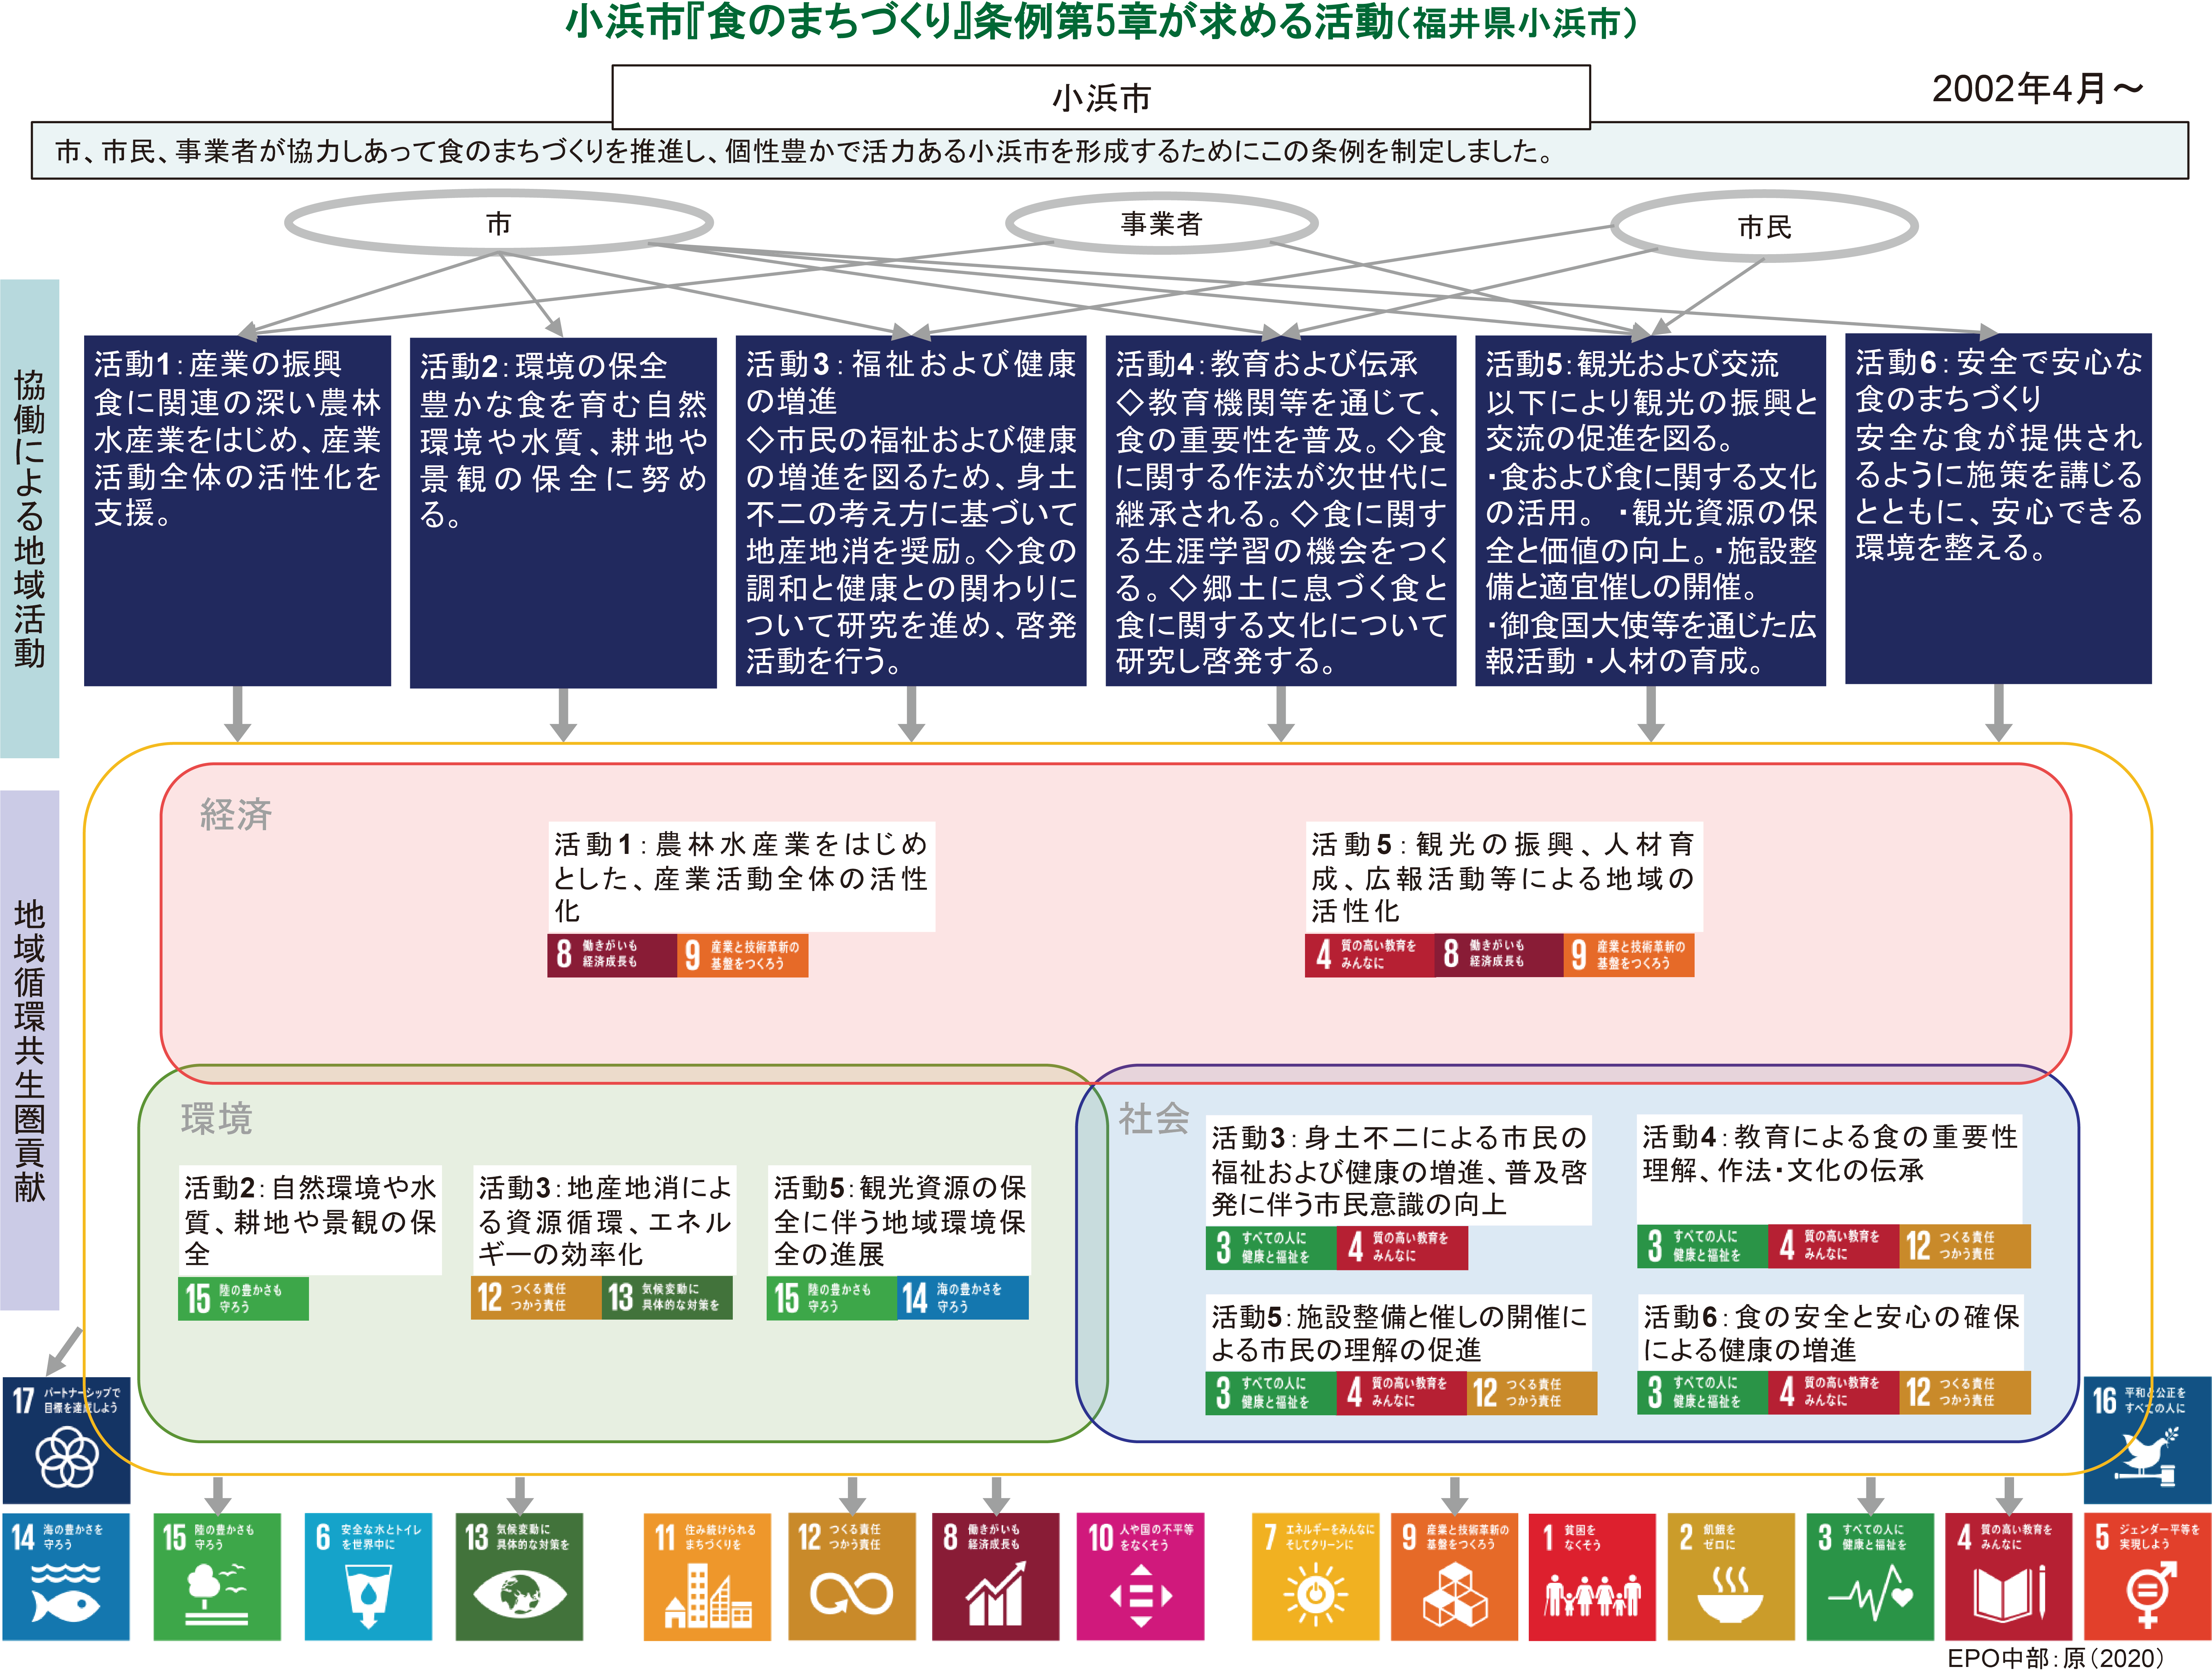Click the 社会 section heading
2212x1675 pixels.
click(1154, 1118)
